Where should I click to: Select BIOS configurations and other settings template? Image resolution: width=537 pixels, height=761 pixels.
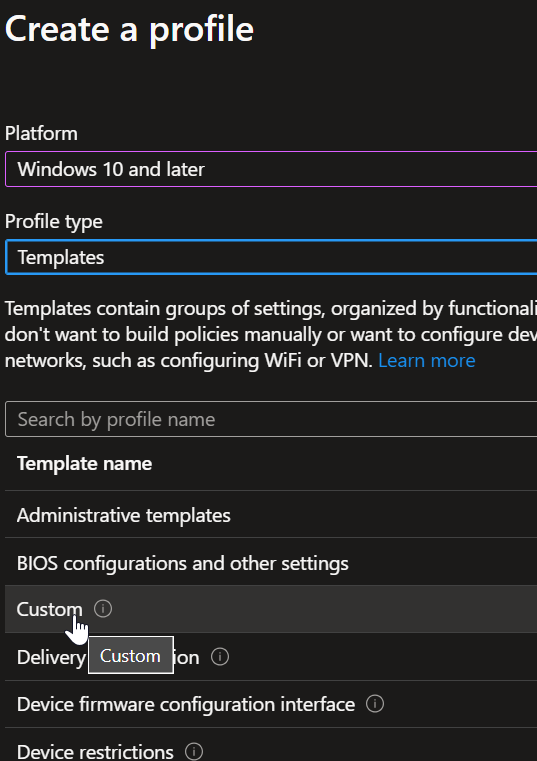pyautogui.click(x=271, y=562)
